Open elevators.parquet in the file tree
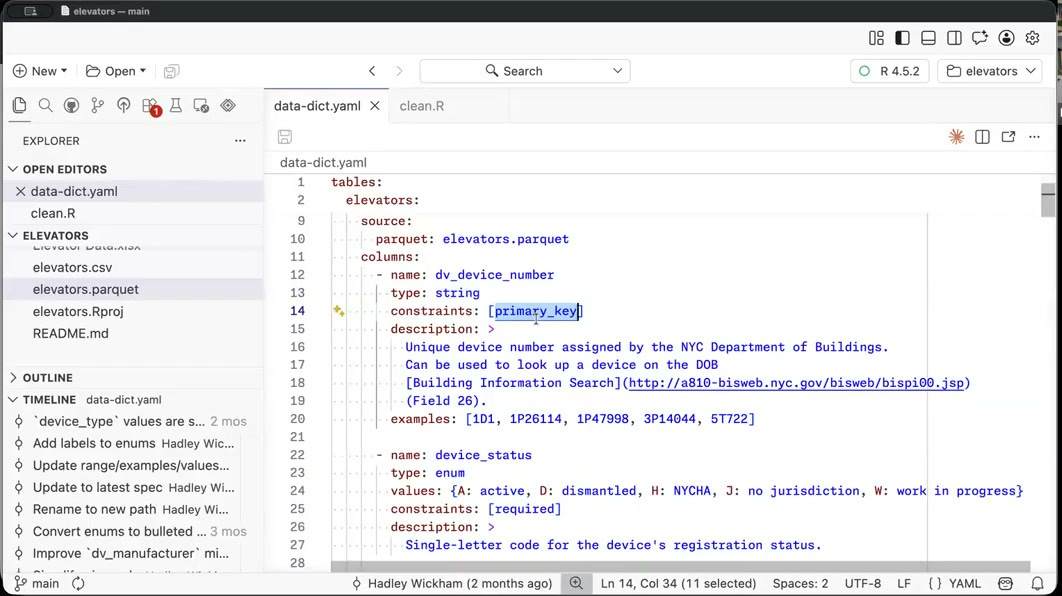The height and width of the screenshot is (596, 1062). point(85,289)
